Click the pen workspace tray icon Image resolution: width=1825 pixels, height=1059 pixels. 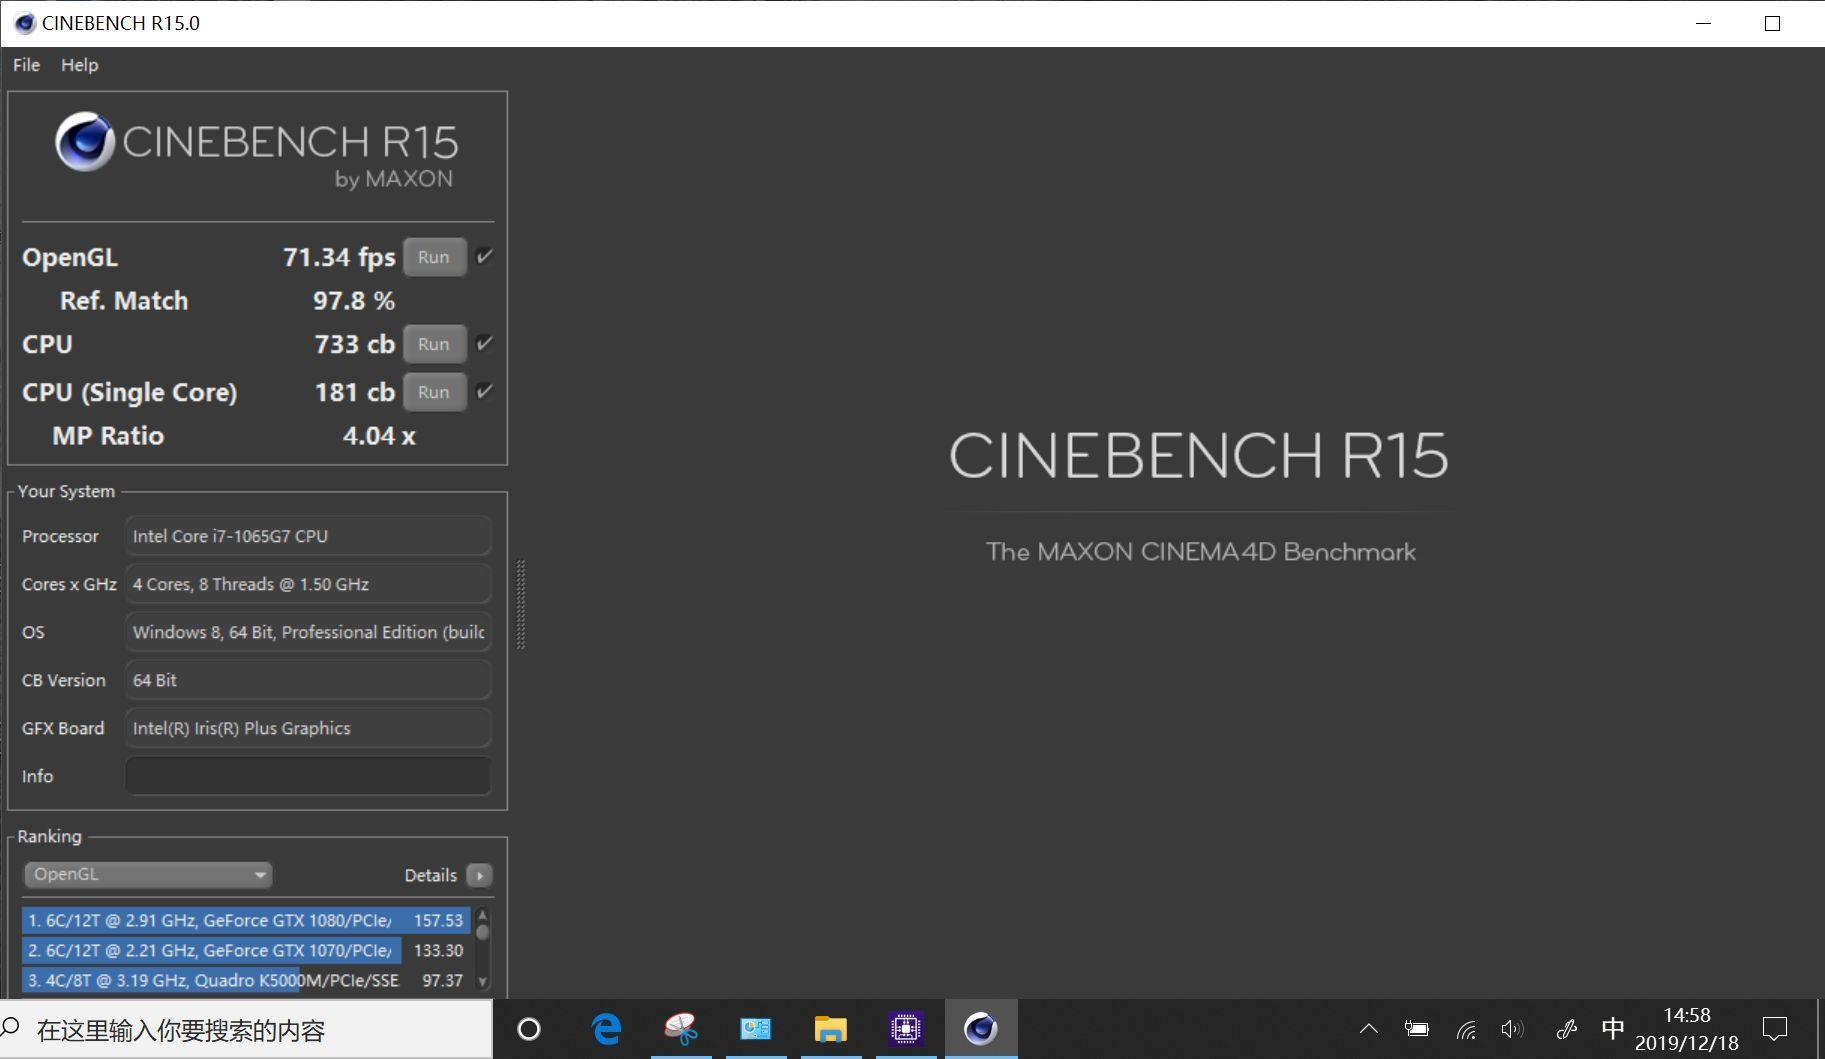1567,1029
